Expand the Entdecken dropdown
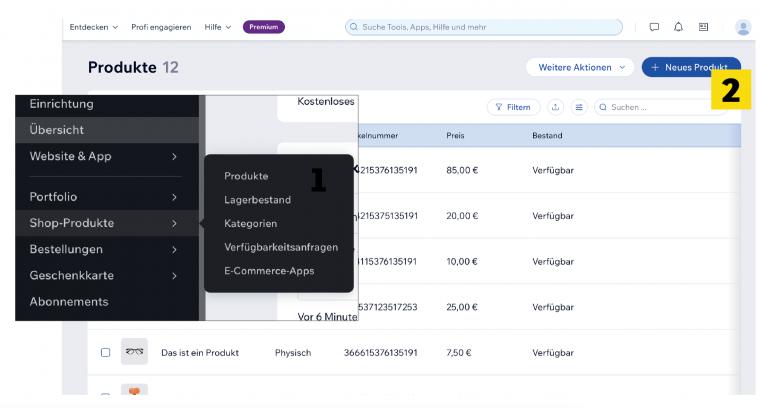 [x=94, y=27]
